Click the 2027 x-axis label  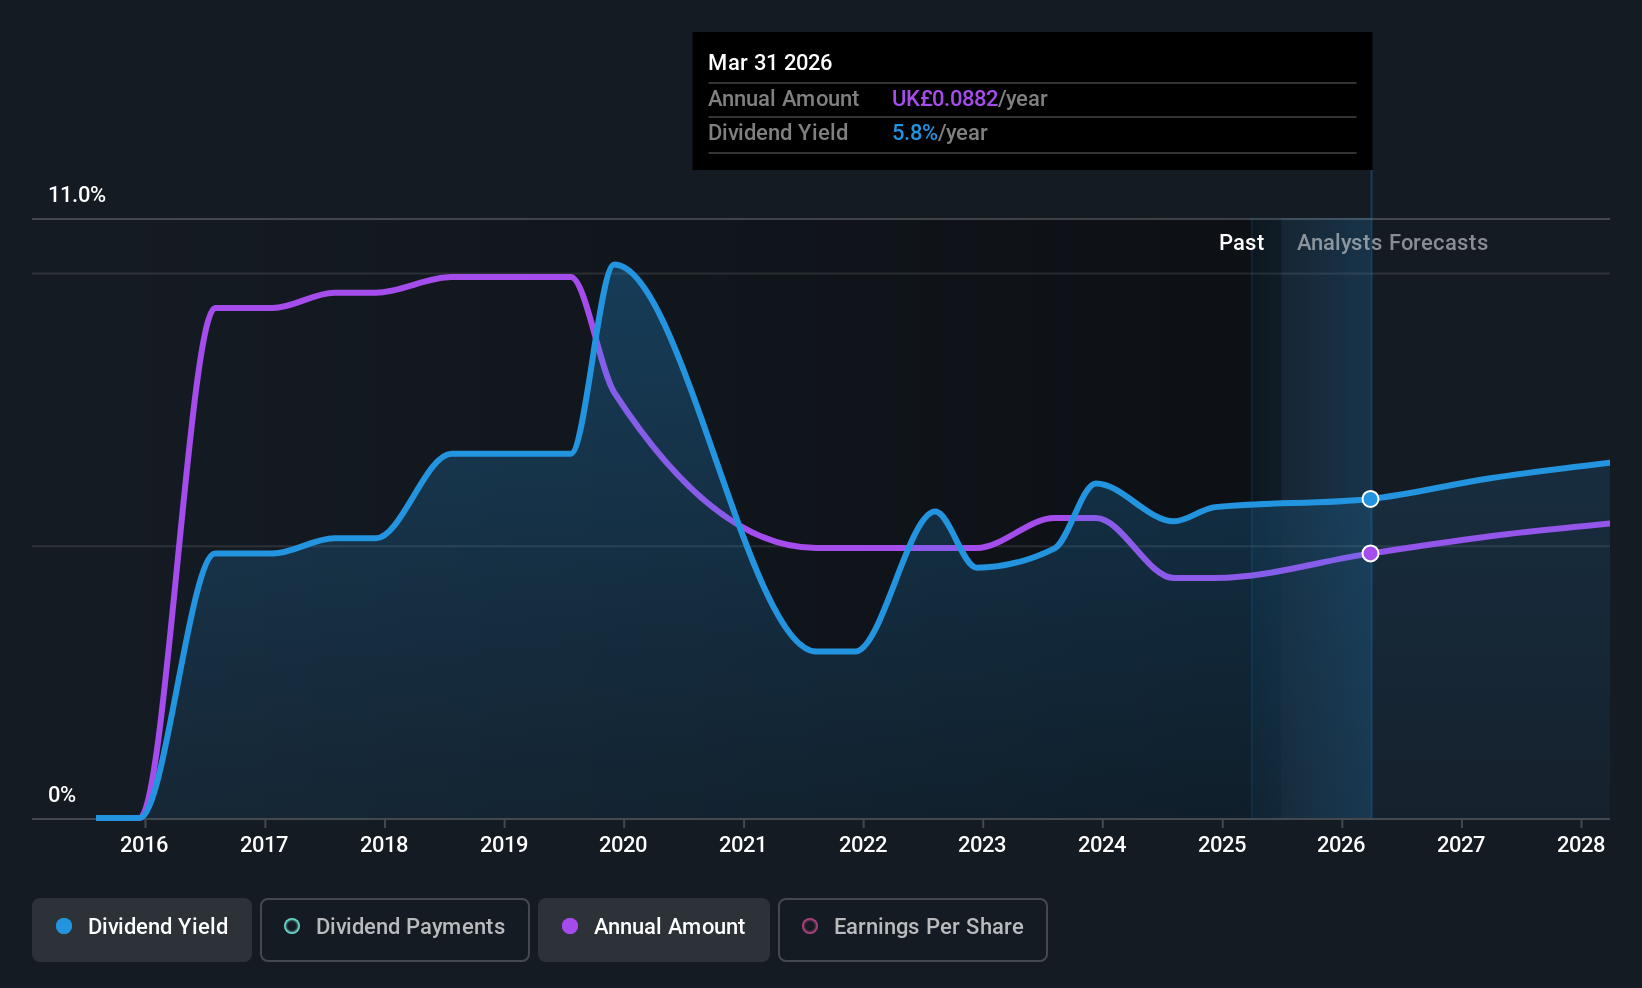click(1461, 845)
